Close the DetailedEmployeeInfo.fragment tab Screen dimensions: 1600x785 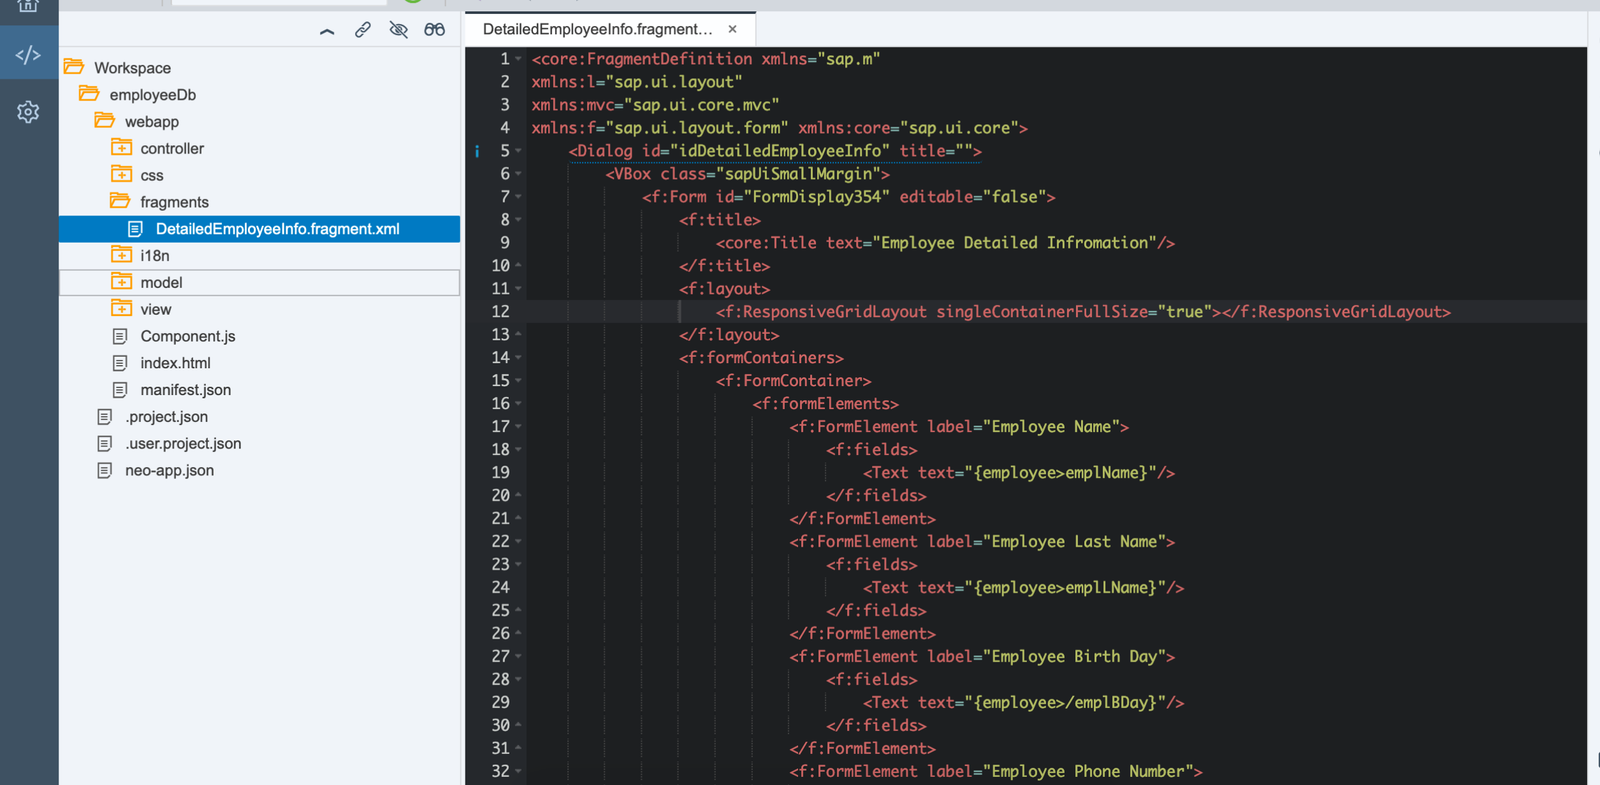click(x=732, y=29)
